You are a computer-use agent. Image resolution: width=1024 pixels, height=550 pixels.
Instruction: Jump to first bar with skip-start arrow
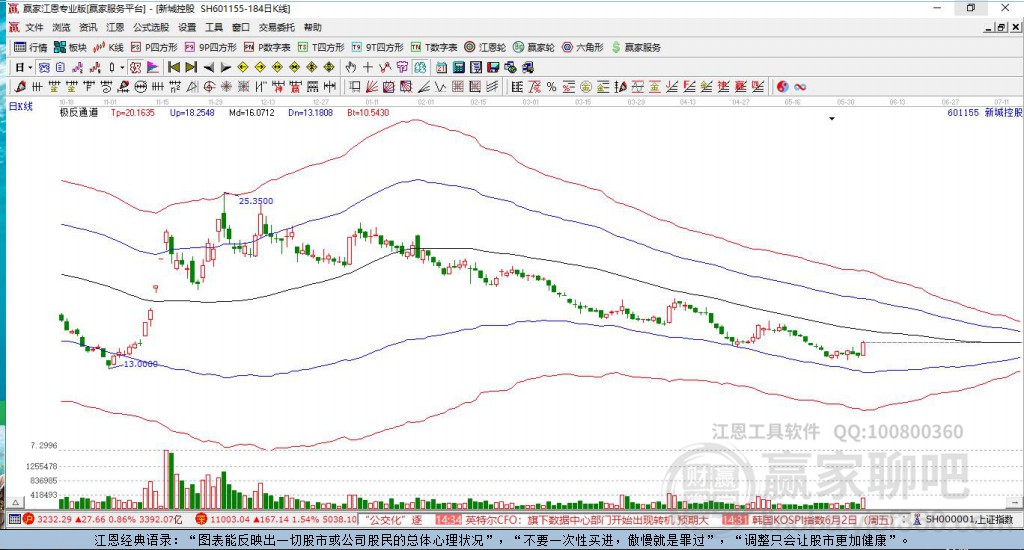click(x=174, y=67)
